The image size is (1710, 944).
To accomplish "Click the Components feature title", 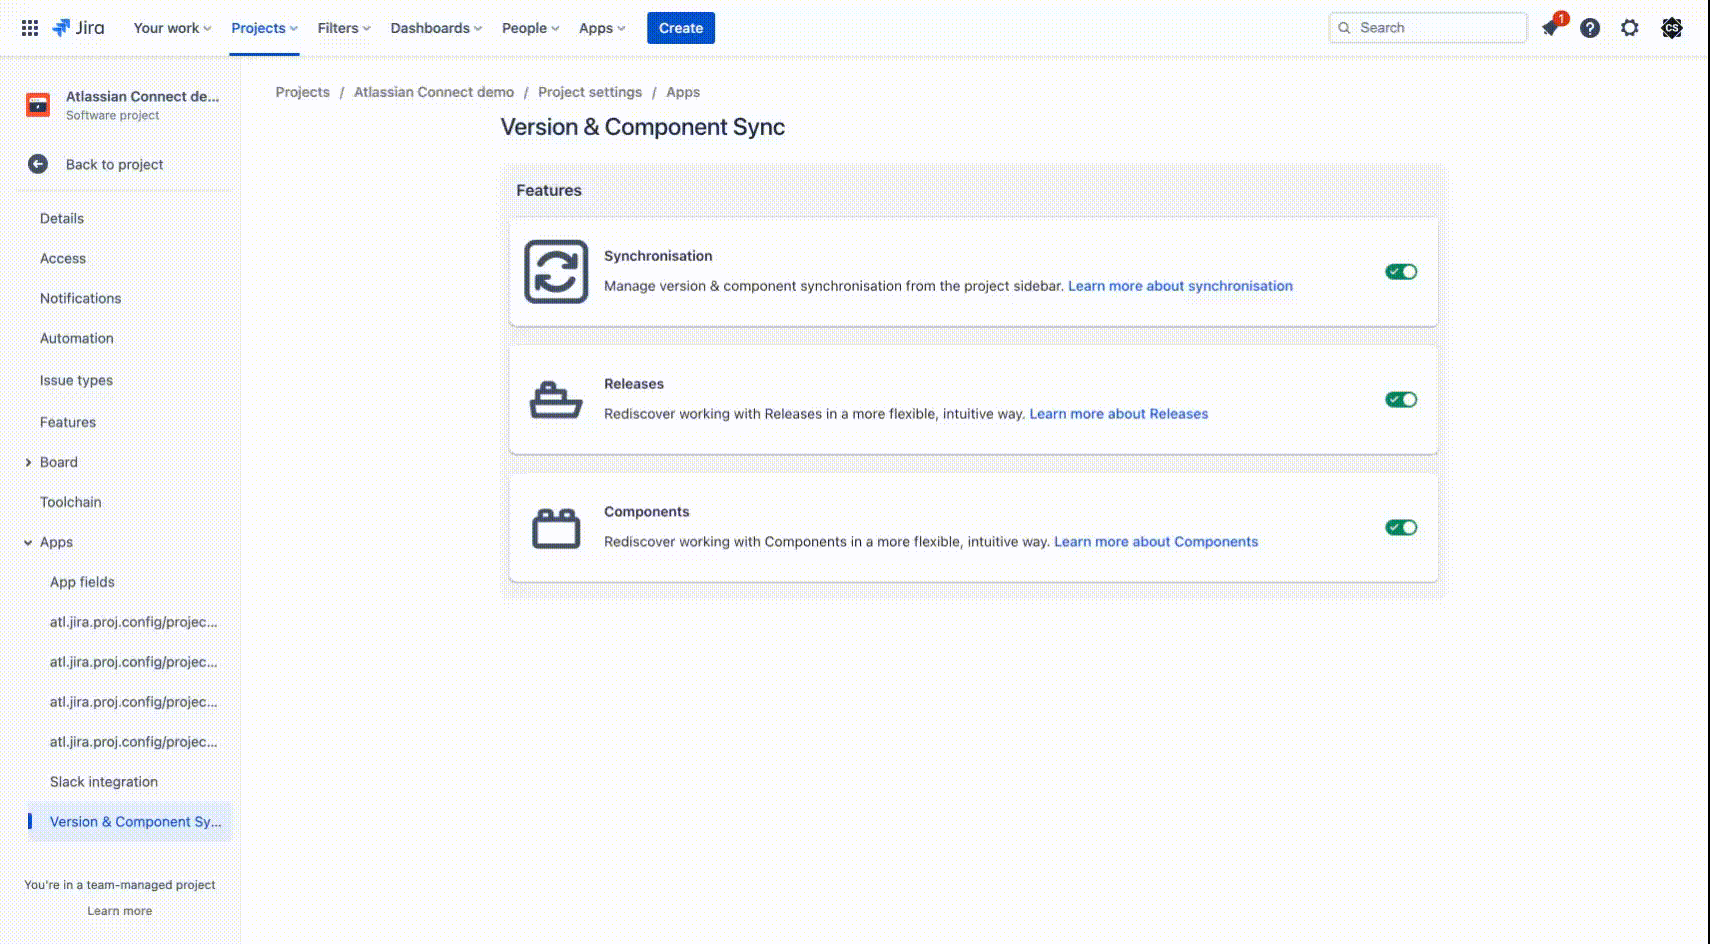I will point(647,512).
